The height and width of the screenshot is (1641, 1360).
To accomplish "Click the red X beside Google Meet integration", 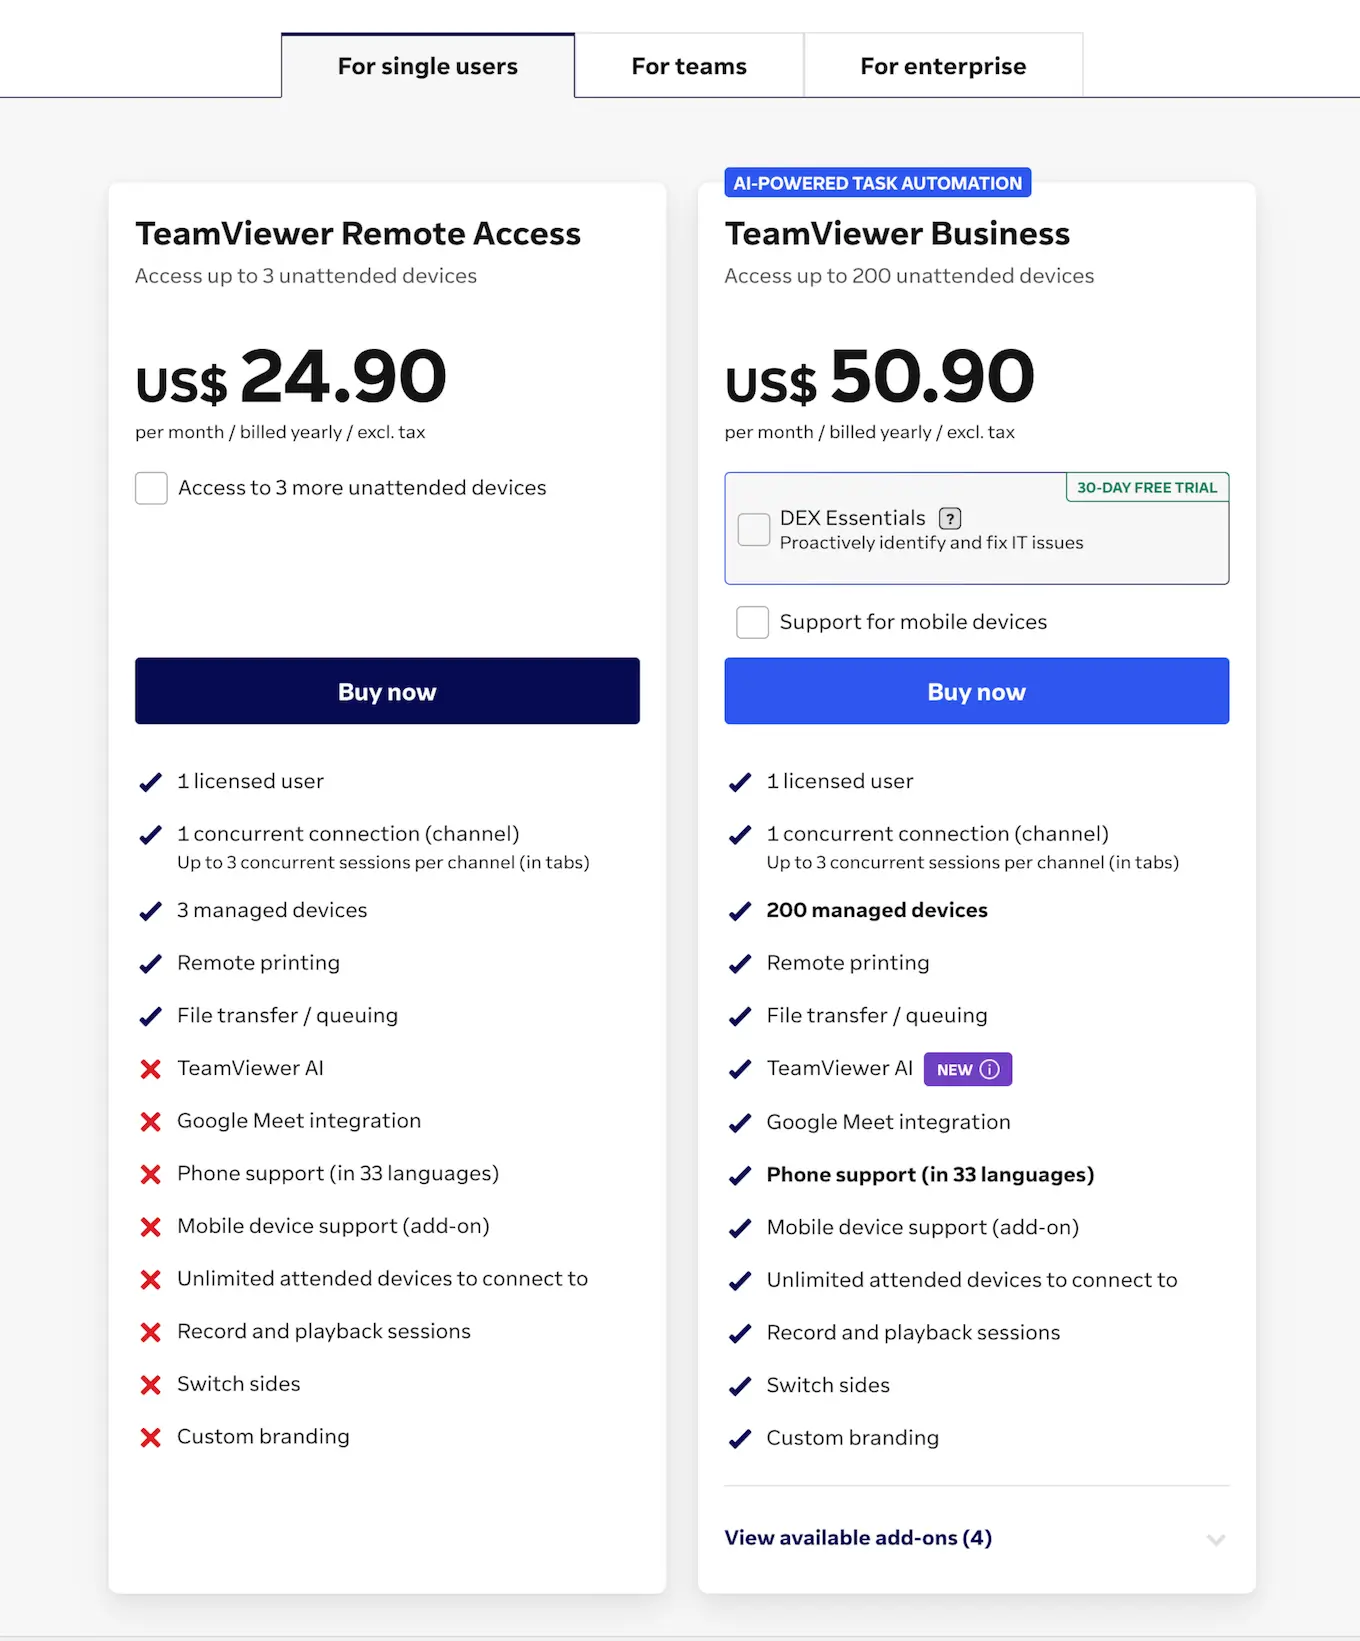I will coord(151,1121).
